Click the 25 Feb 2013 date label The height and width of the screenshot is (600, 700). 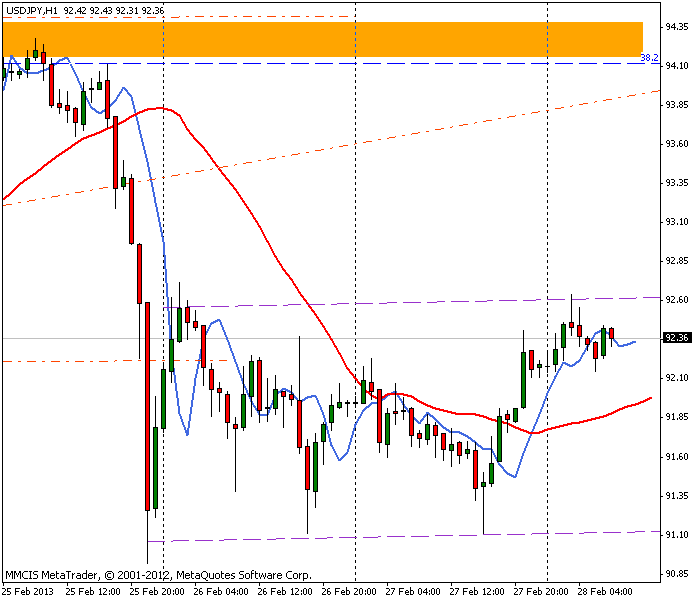(28, 592)
